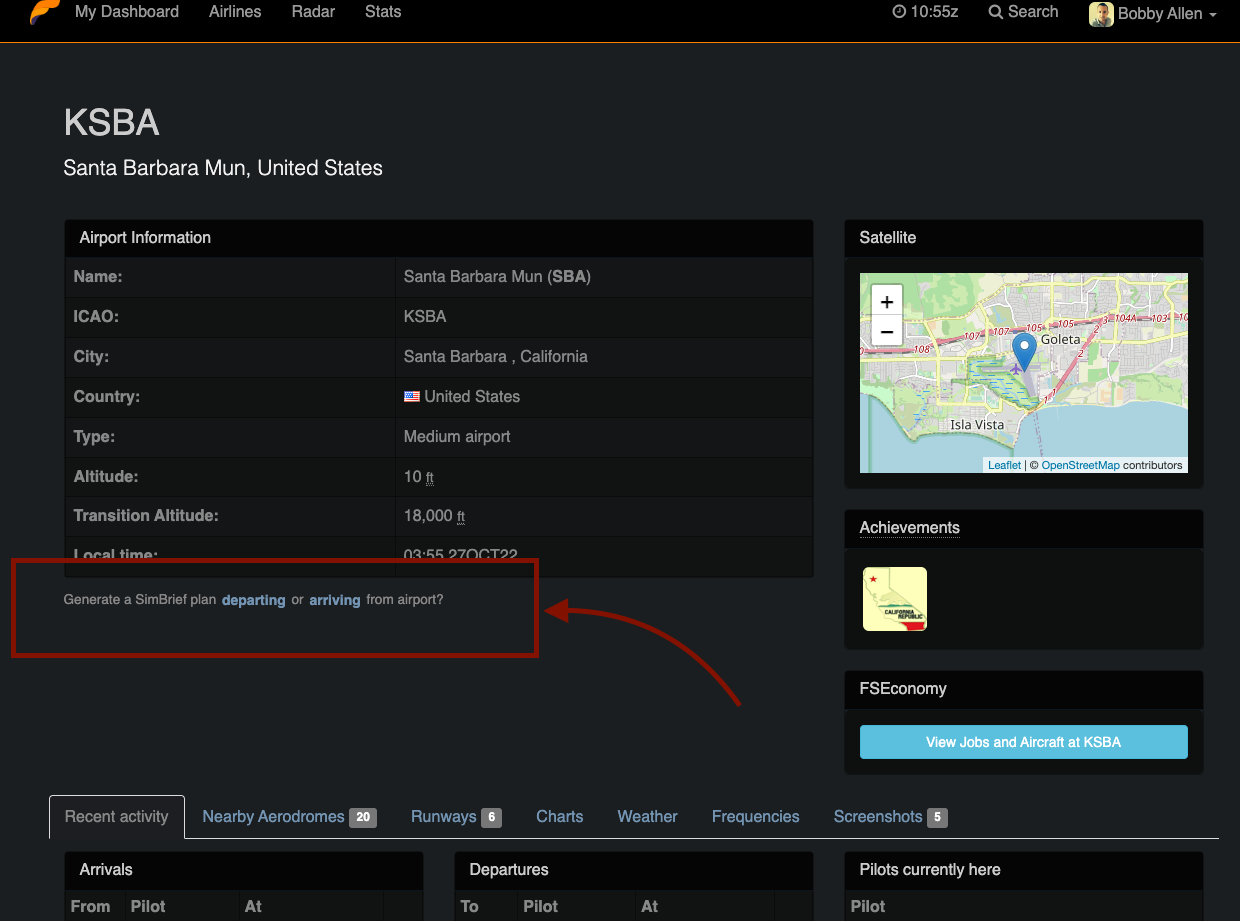Click Bobby Allen's profile avatar
The height and width of the screenshot is (921, 1240).
(x=1100, y=14)
